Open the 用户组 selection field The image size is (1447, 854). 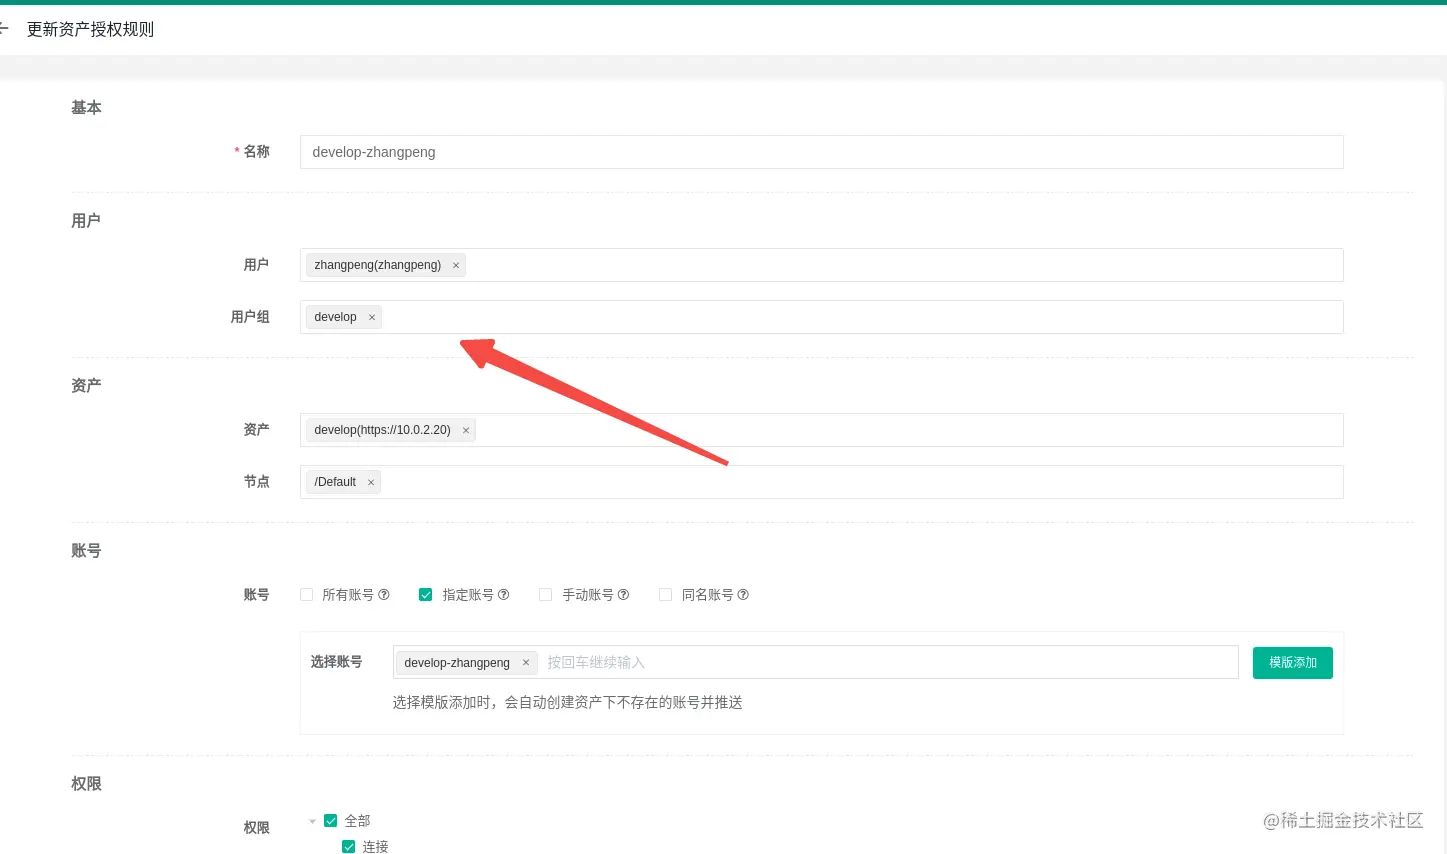tap(821, 317)
